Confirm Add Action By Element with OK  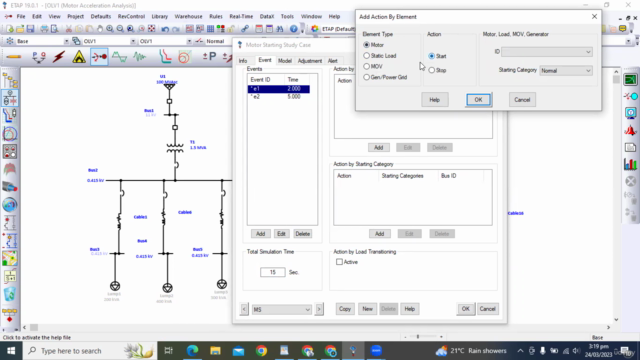[478, 100]
